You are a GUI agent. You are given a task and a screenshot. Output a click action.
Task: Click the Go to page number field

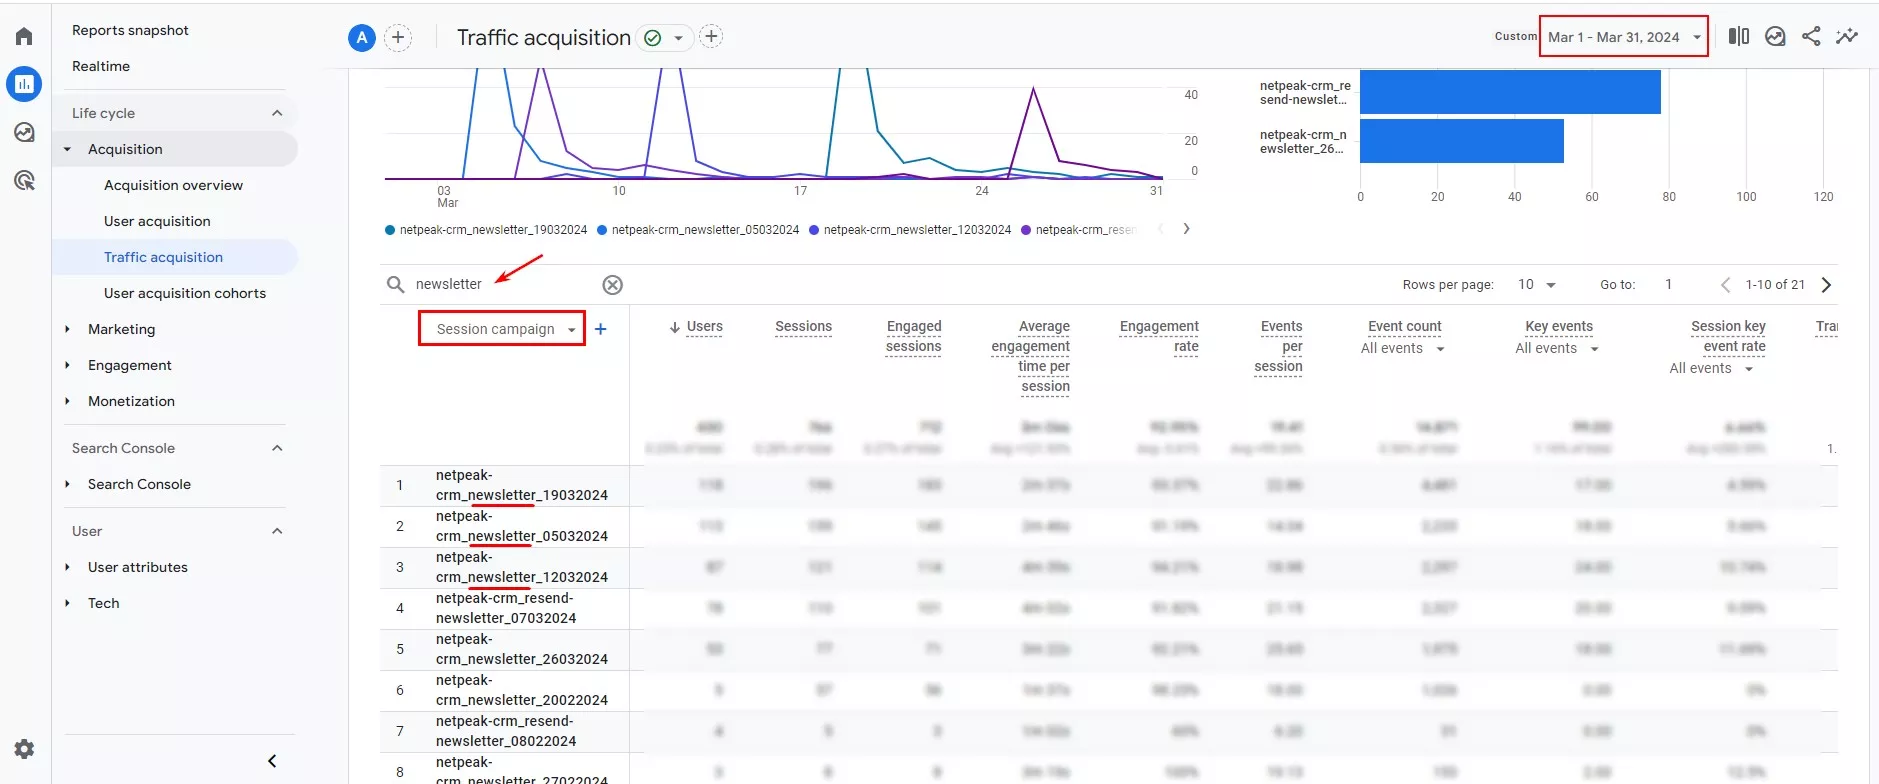(1669, 285)
